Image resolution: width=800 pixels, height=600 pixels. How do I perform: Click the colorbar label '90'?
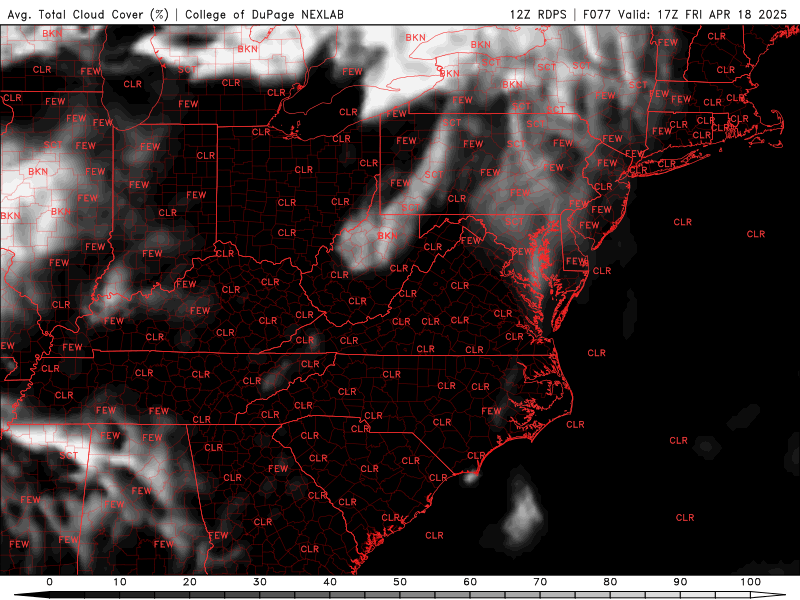point(680,582)
